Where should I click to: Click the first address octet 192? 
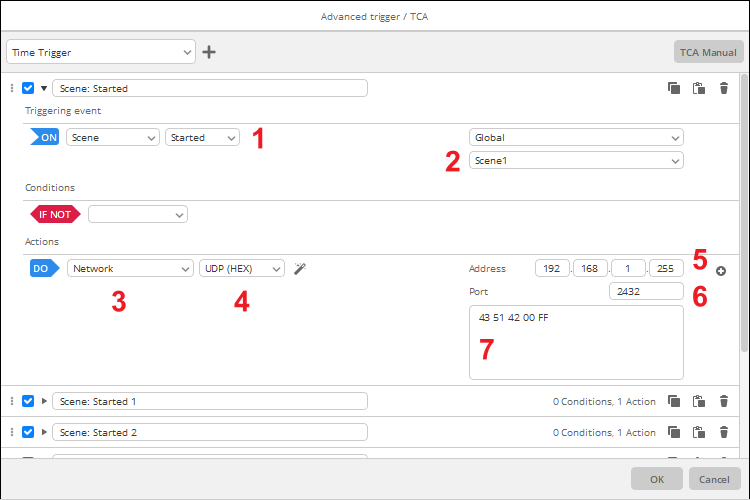point(552,268)
